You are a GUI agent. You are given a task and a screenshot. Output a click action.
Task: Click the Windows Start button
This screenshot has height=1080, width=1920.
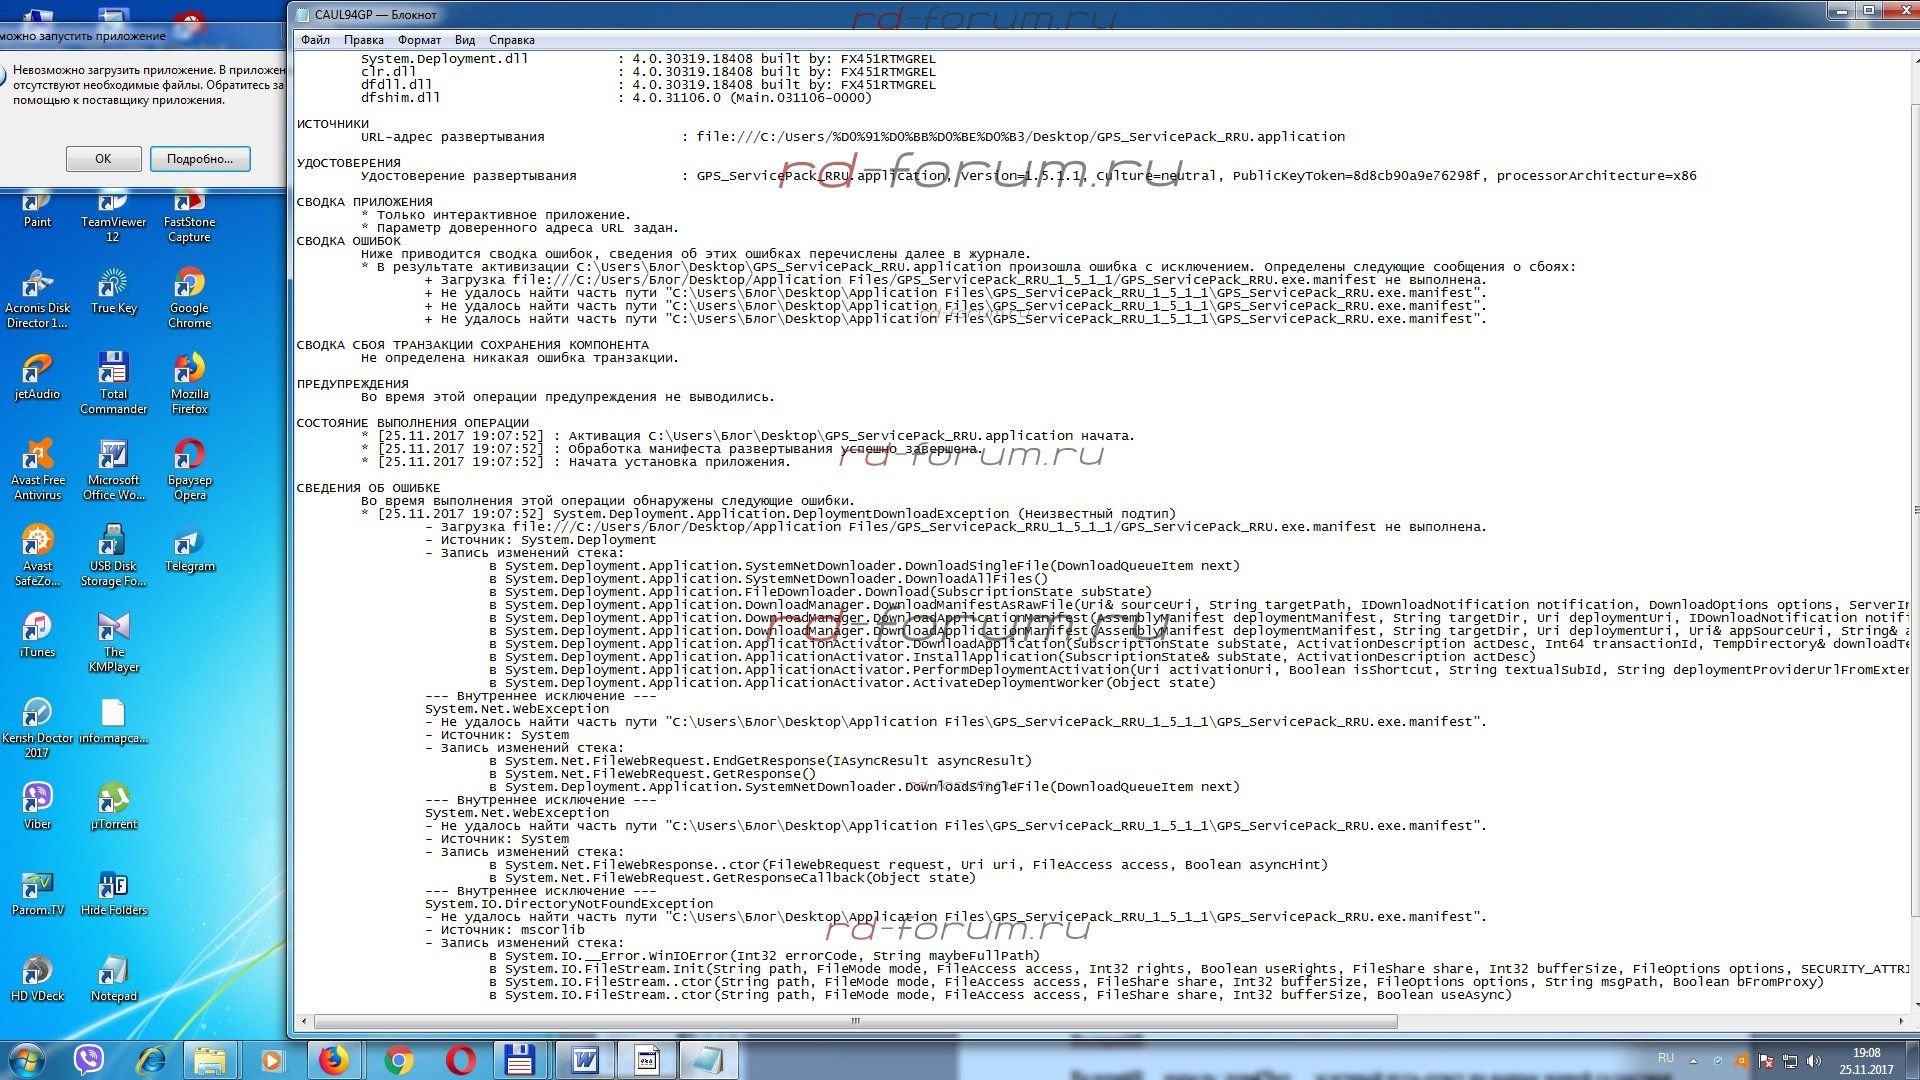coord(26,1060)
